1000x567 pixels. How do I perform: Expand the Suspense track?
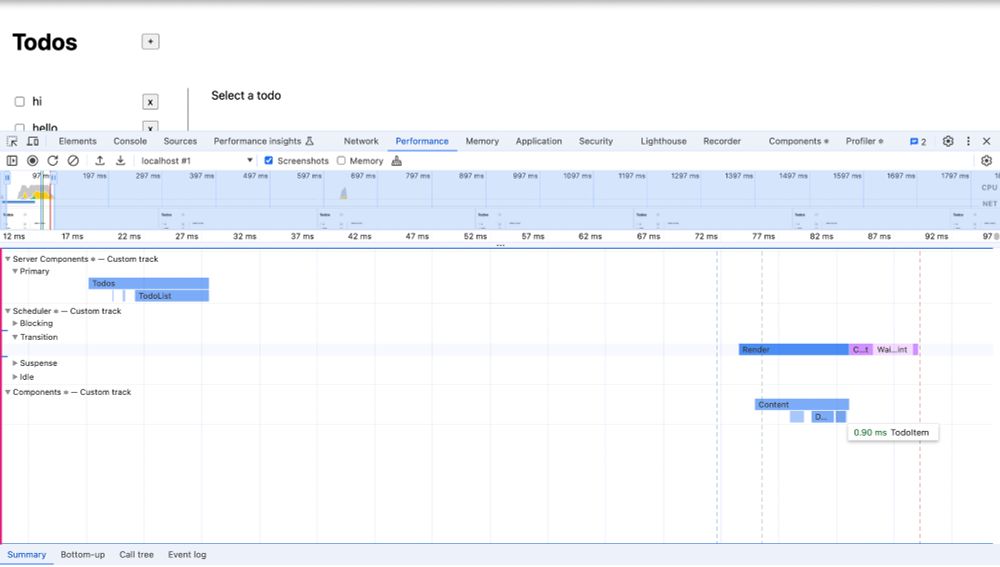point(15,363)
